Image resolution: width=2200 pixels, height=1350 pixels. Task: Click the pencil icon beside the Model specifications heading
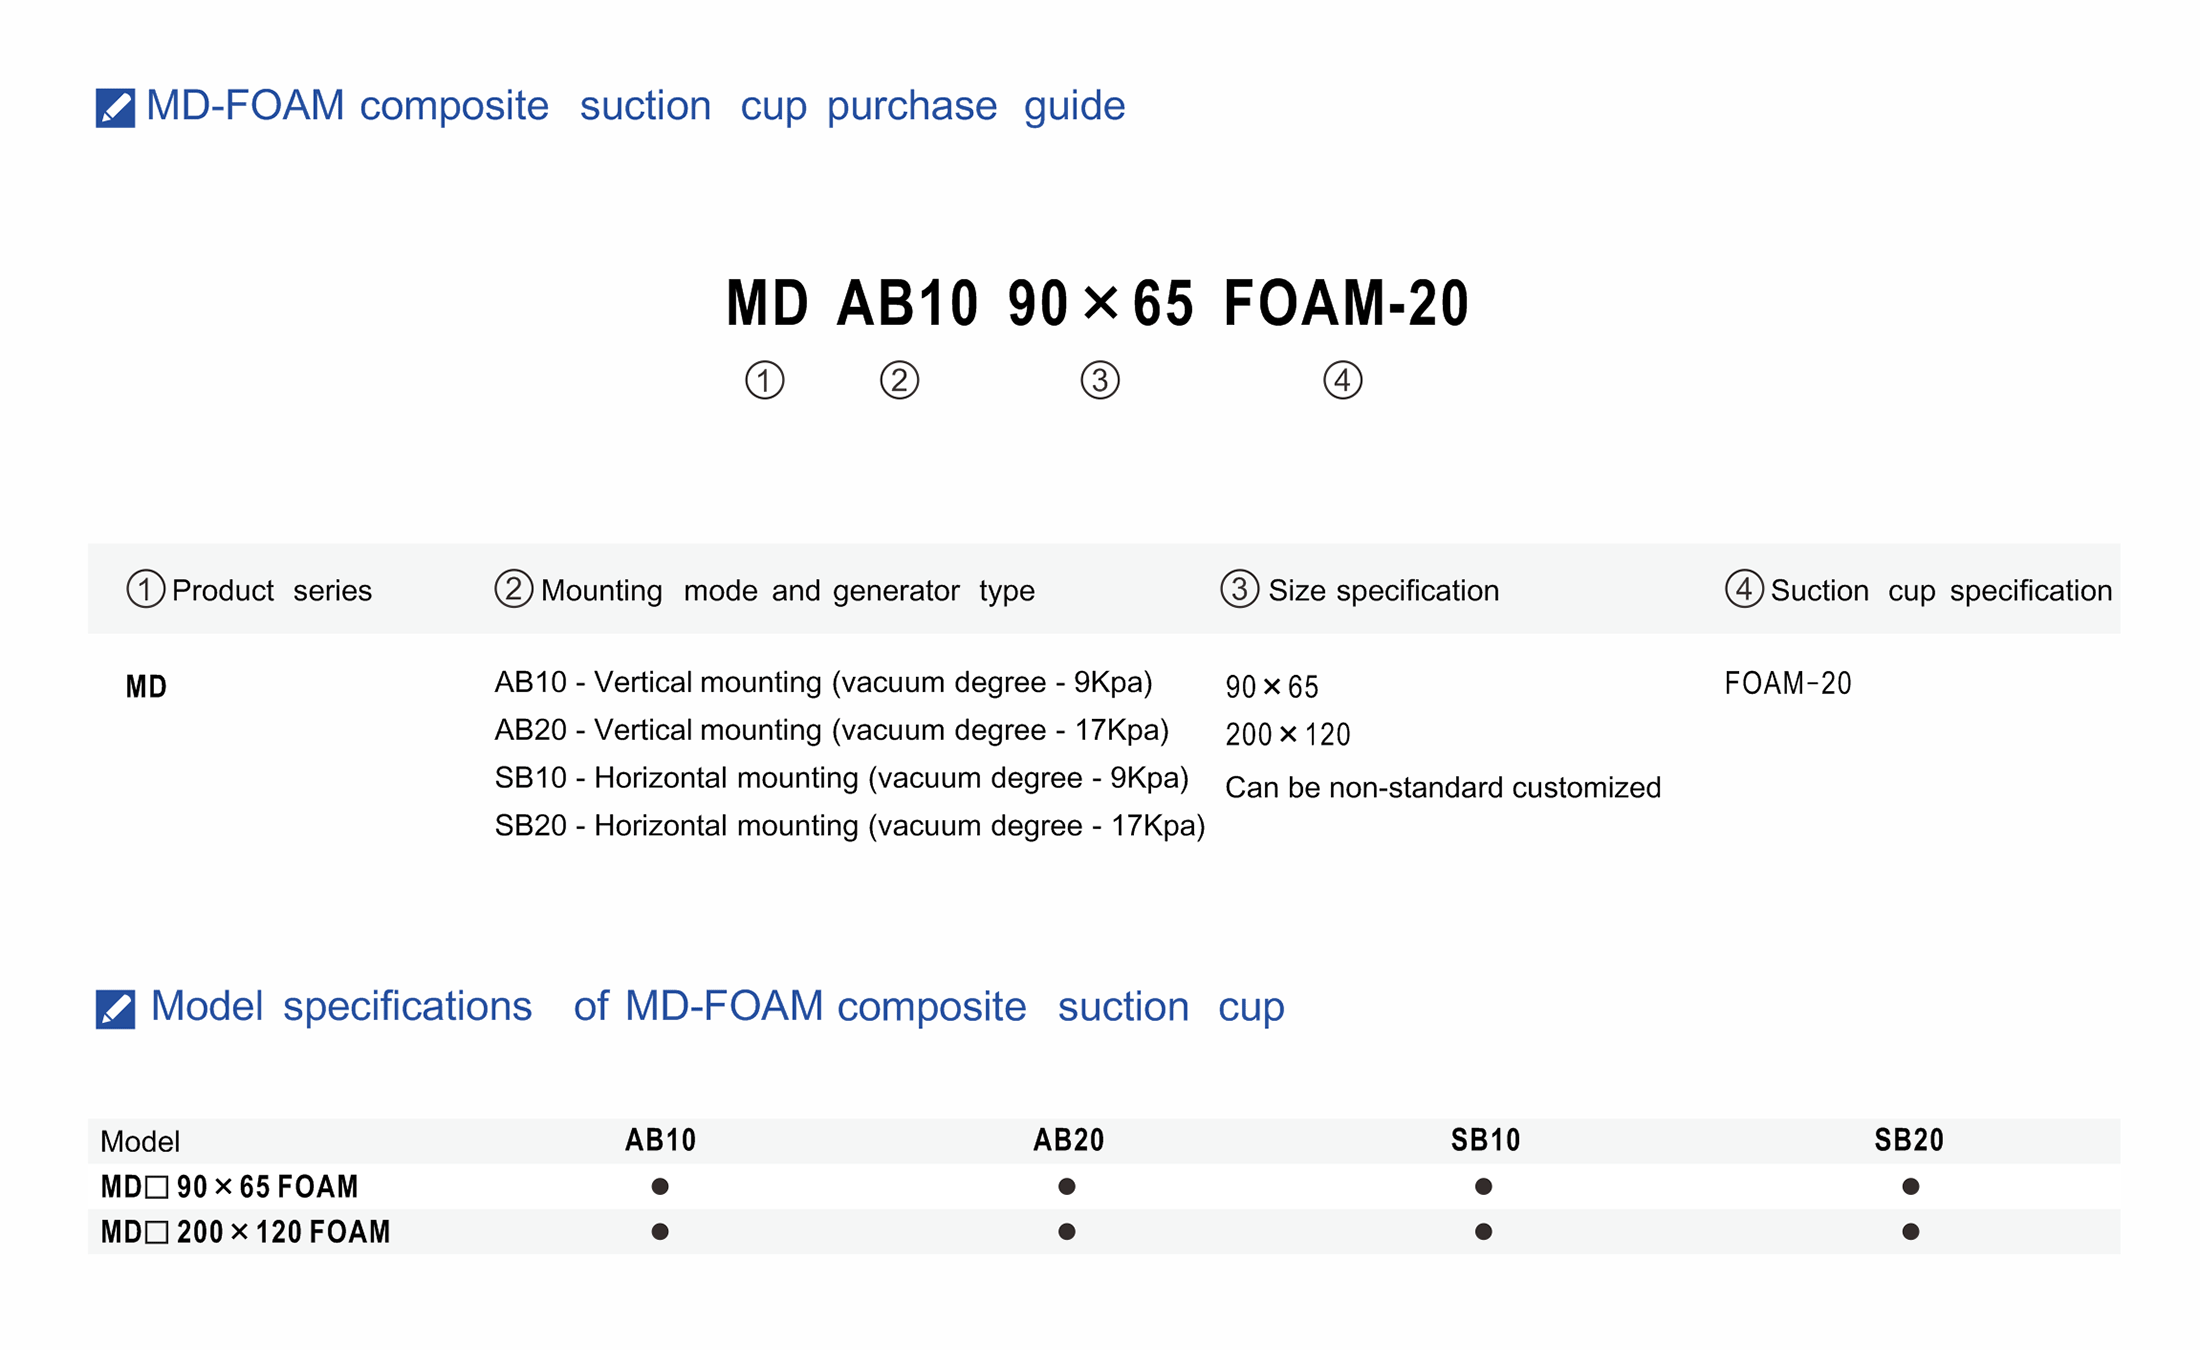tap(115, 1009)
